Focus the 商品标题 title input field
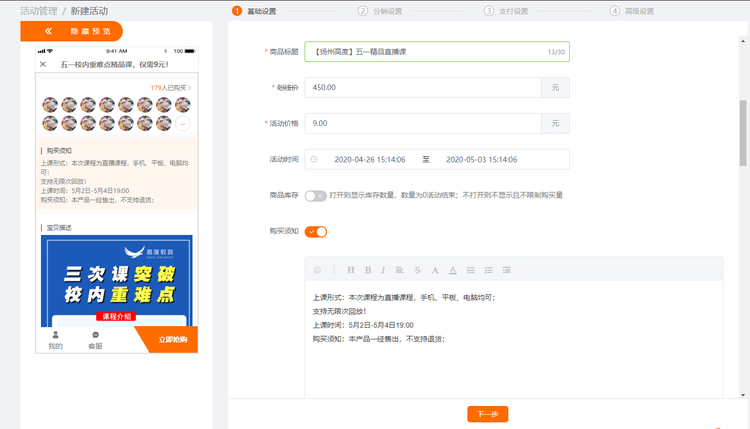Viewport: 750px width, 429px height. (437, 52)
